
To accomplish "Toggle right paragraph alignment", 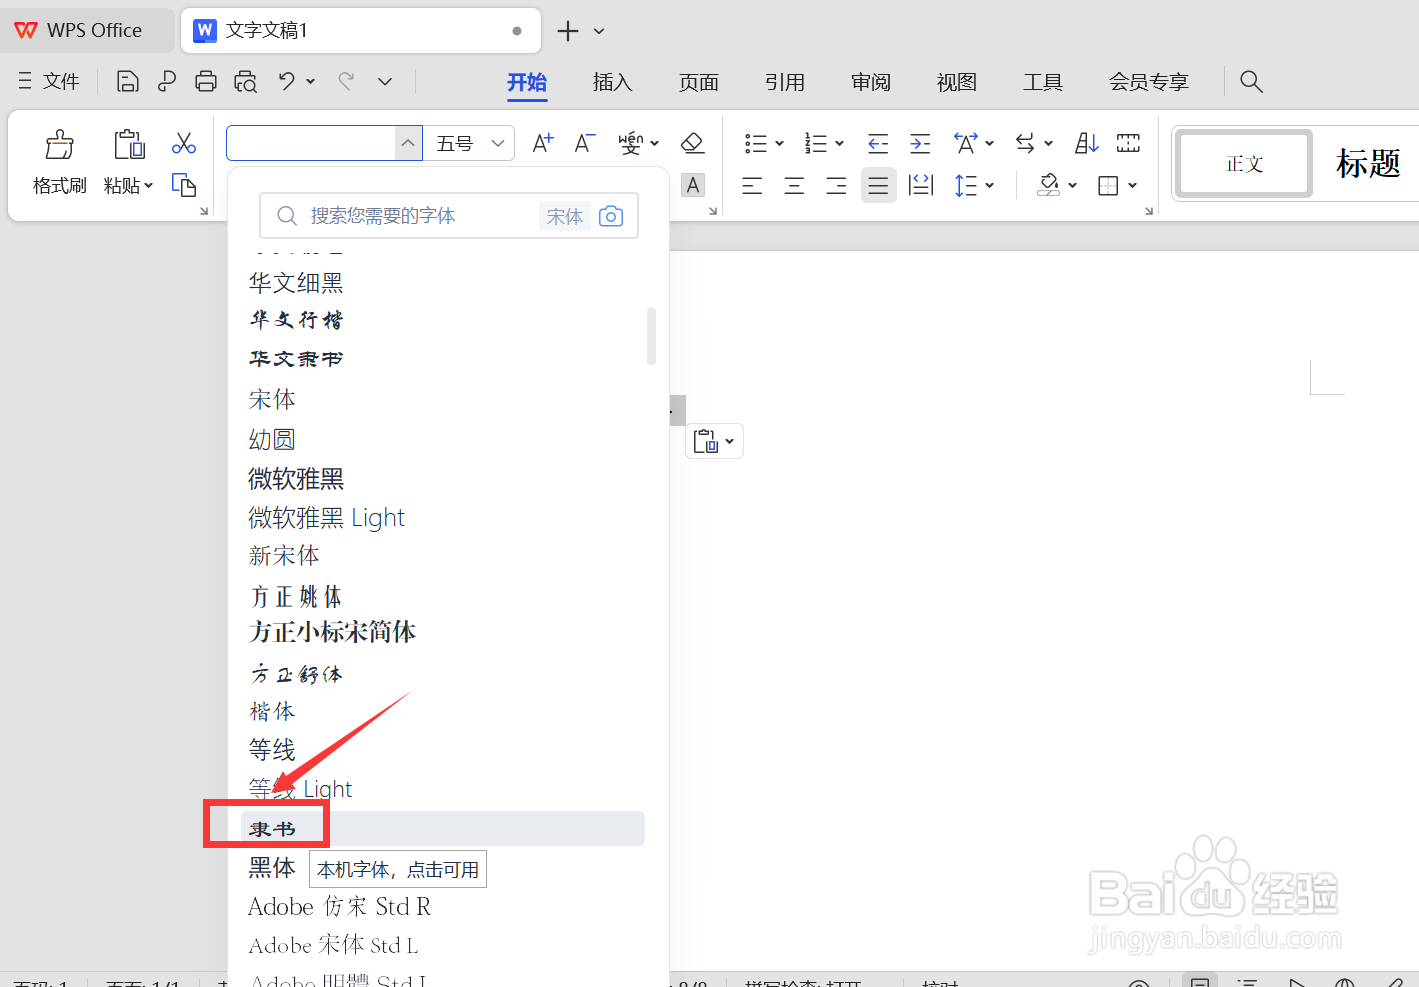I will (836, 185).
